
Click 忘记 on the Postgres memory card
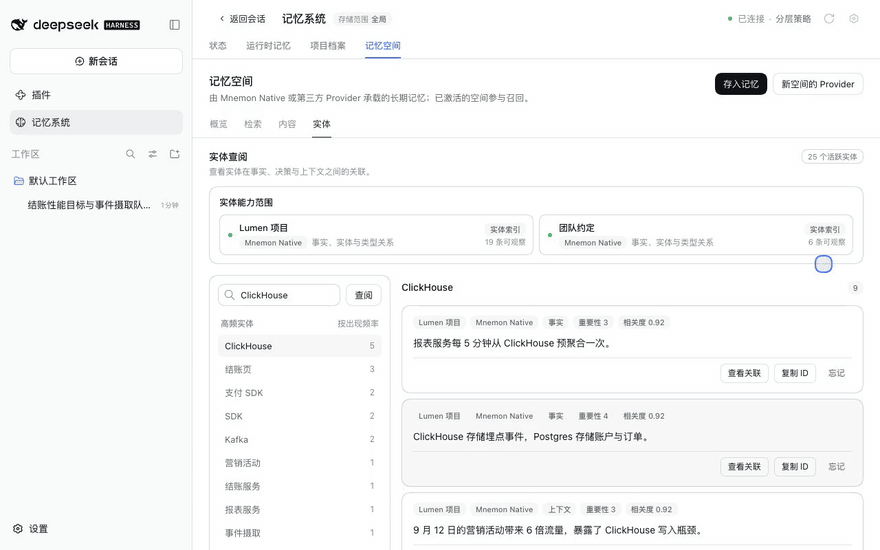tap(836, 467)
